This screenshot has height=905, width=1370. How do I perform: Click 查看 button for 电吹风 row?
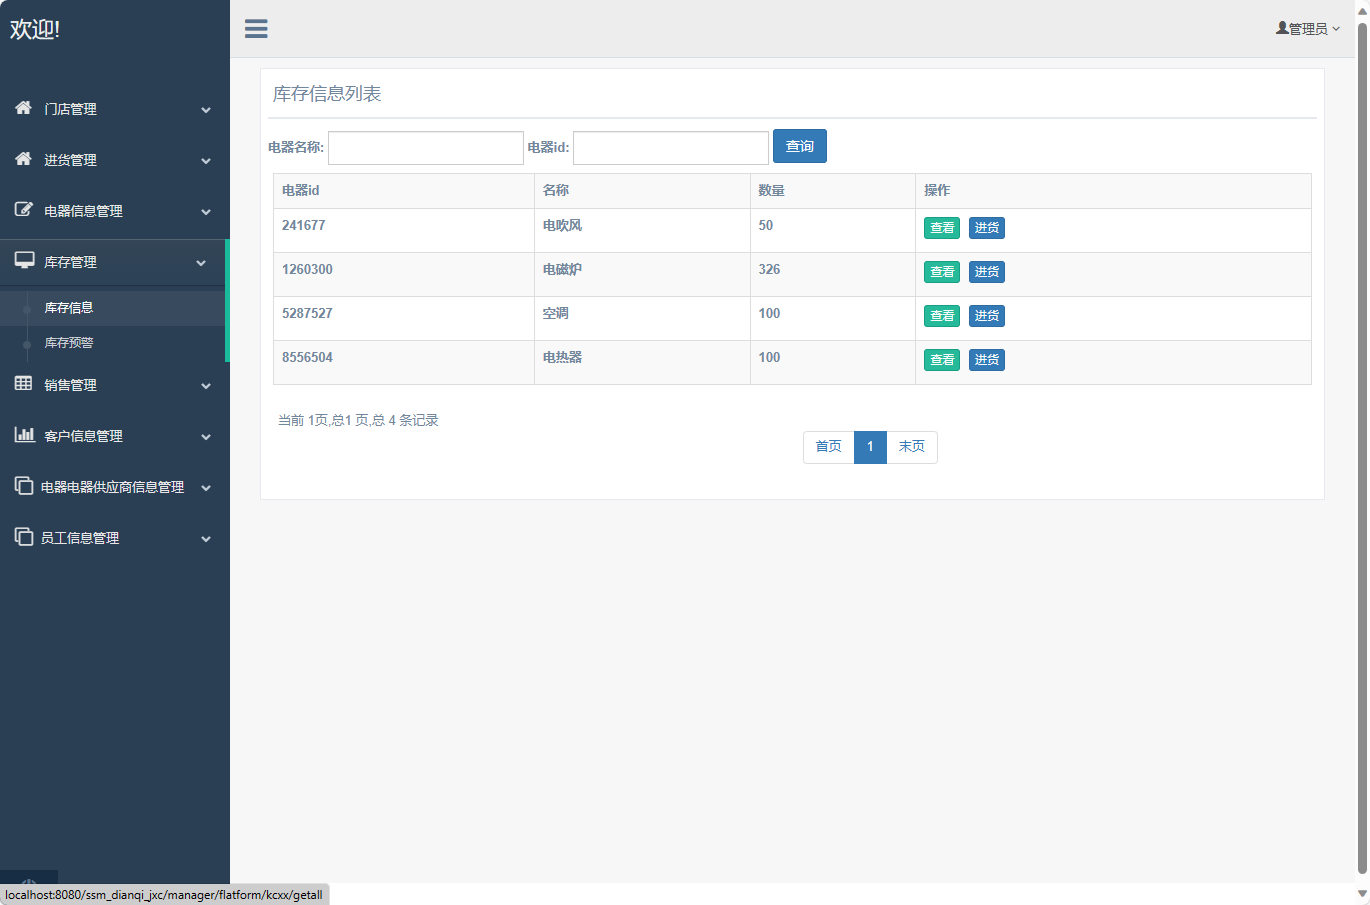click(941, 228)
